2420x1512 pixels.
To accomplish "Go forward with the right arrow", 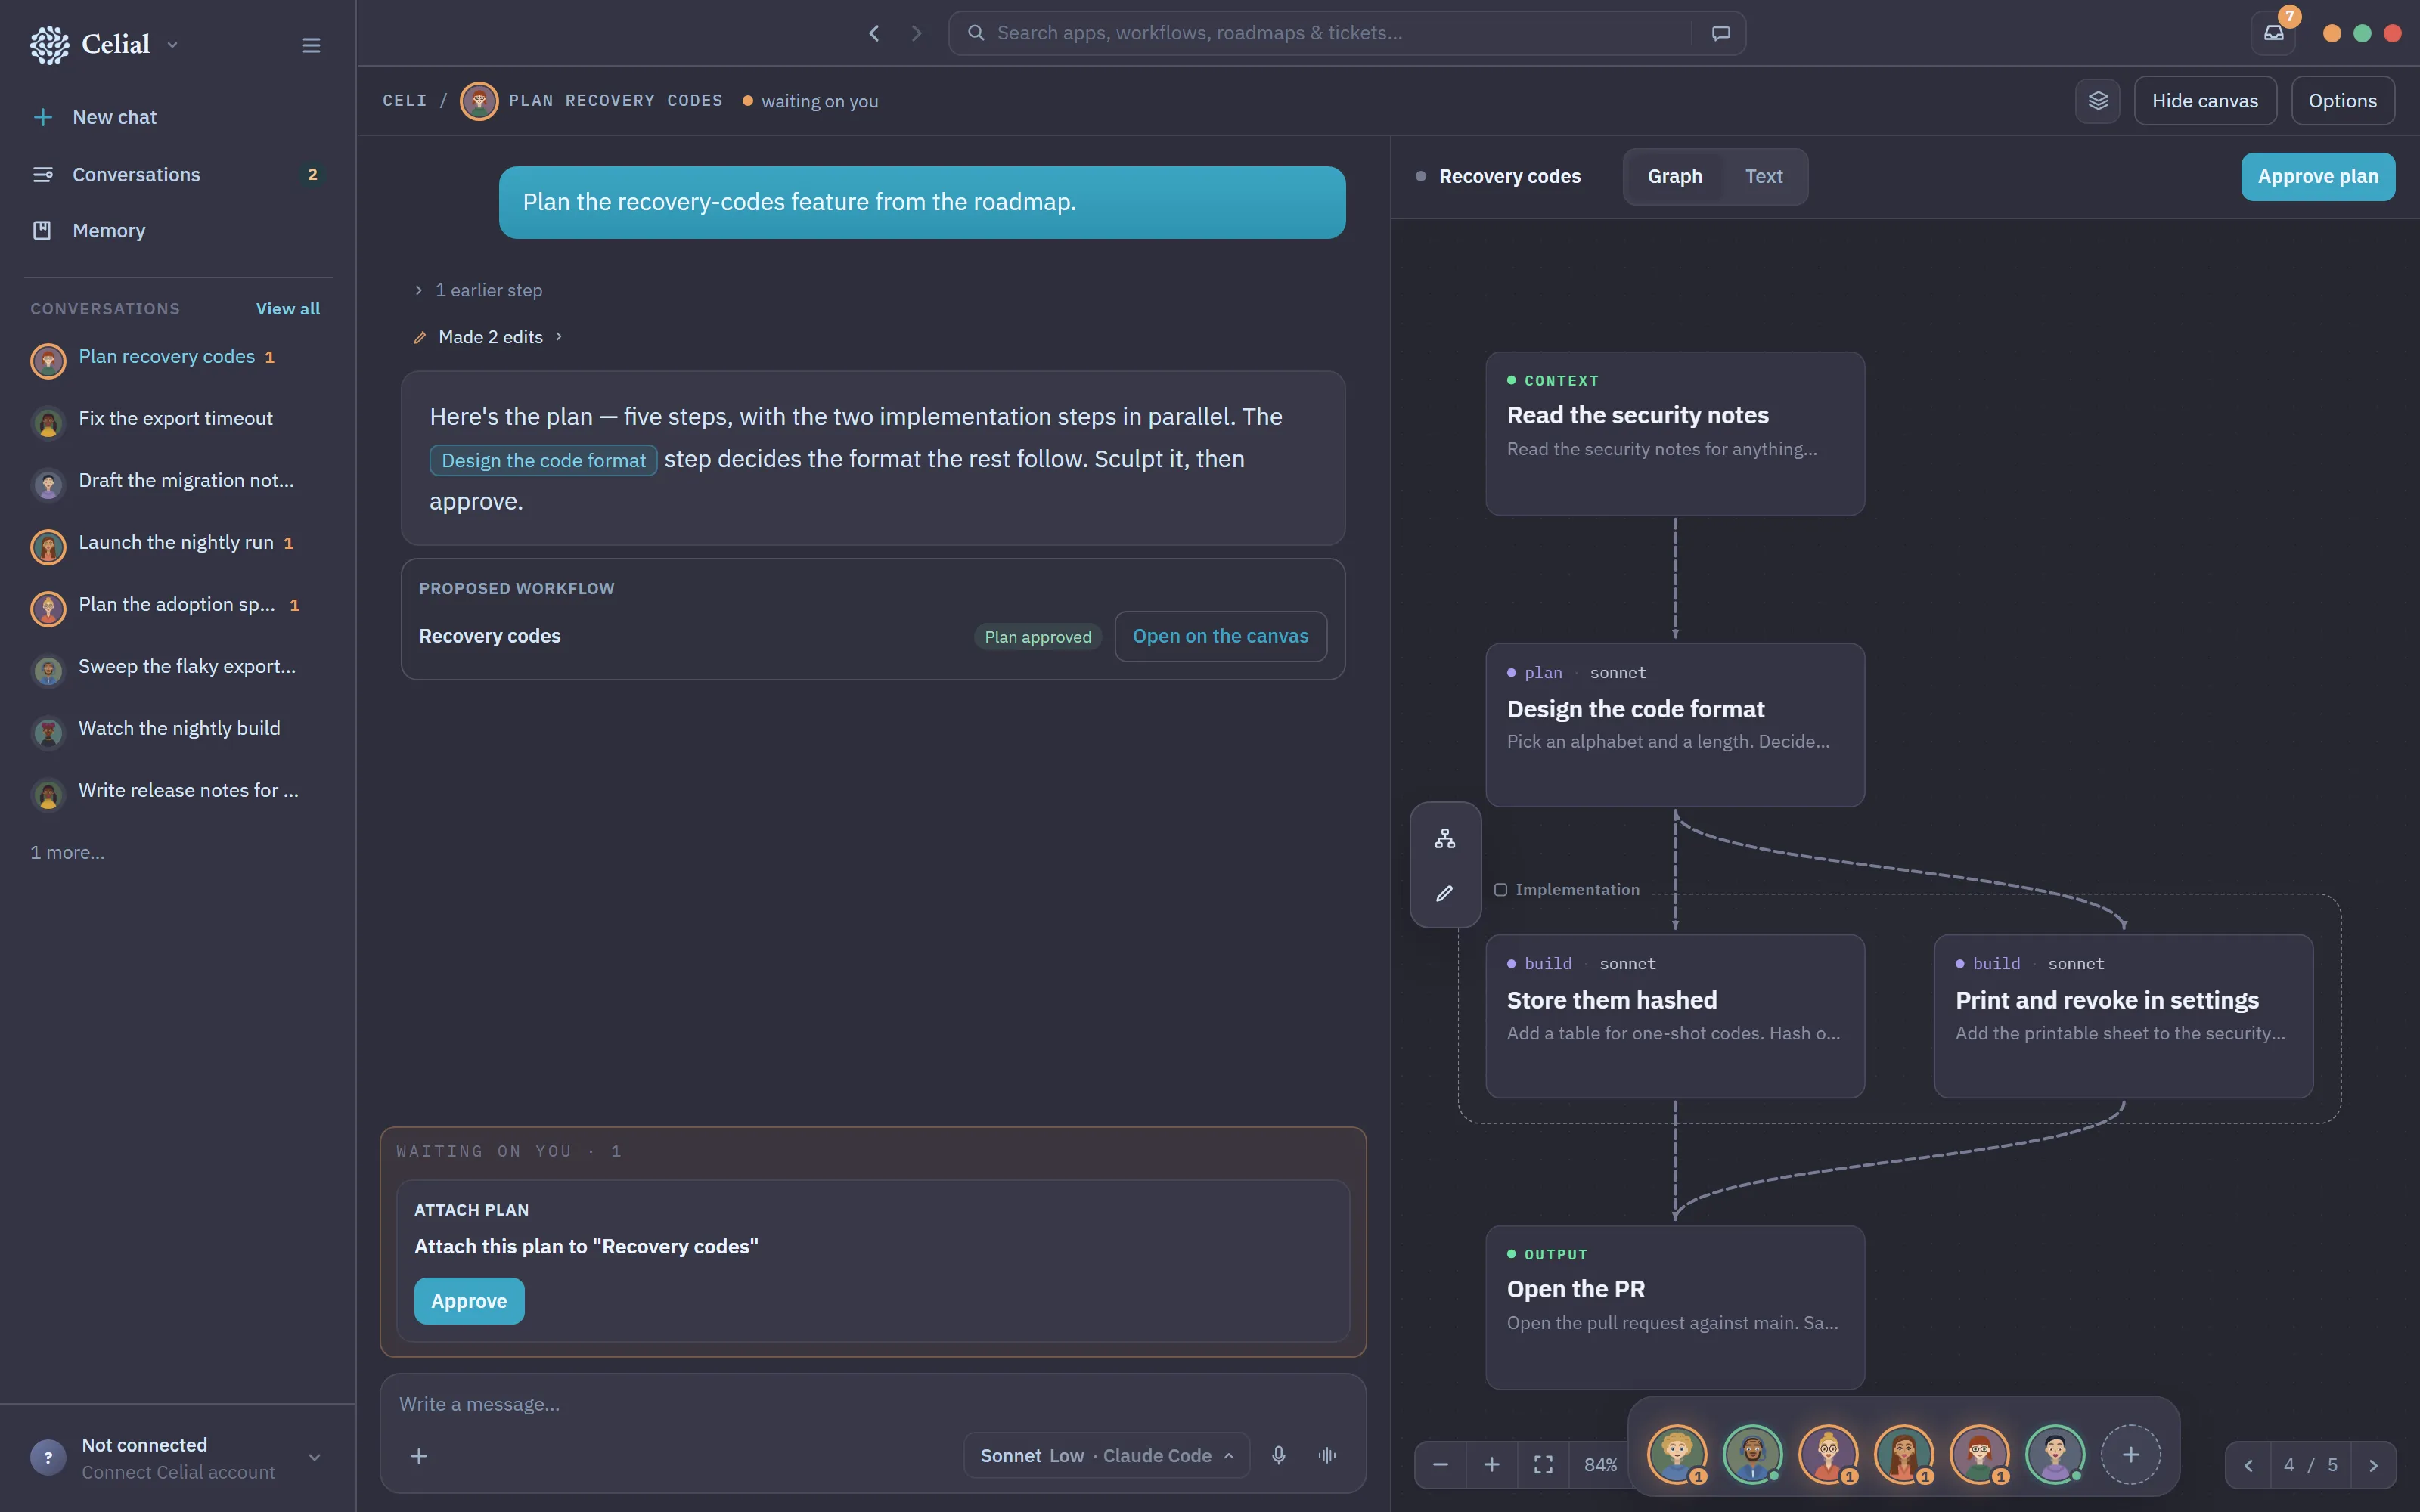I will tap(916, 33).
